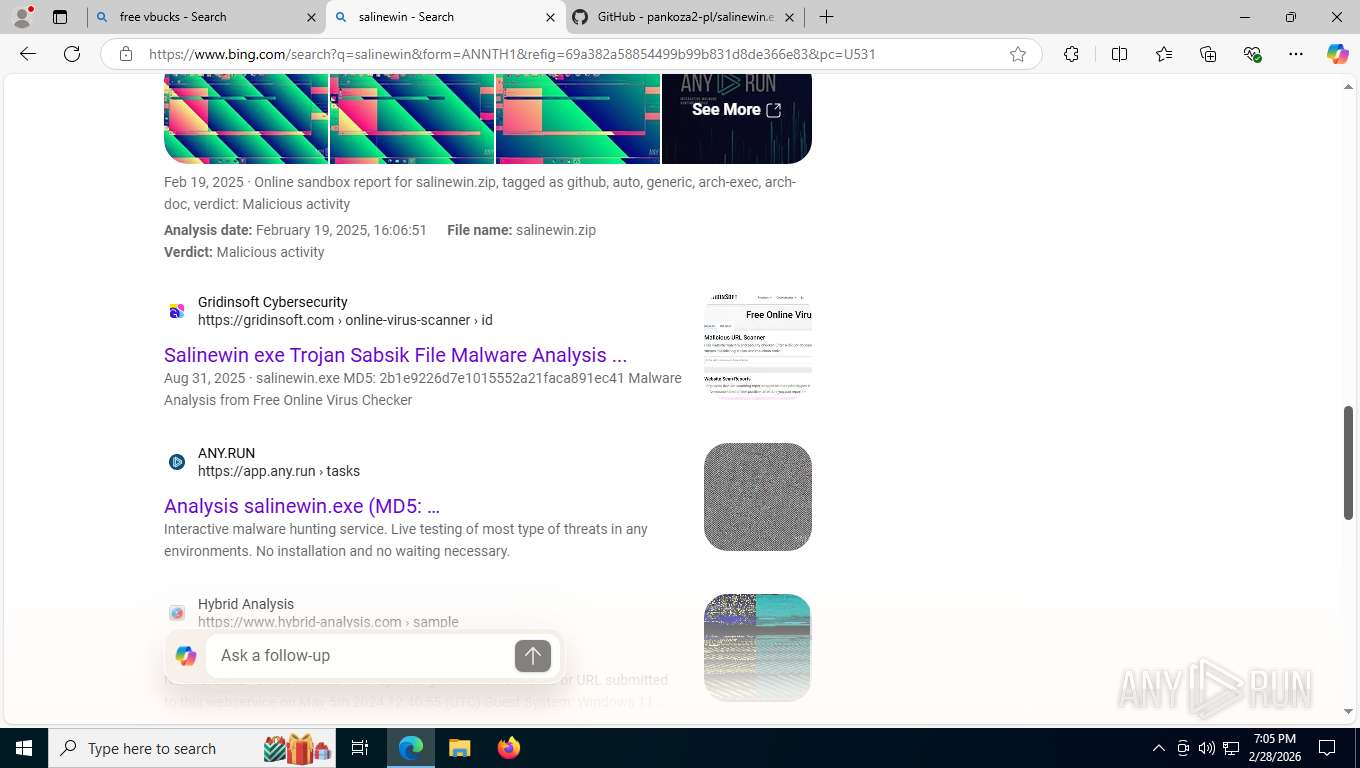Close the GitHub salinewin tab
1360x768 pixels.
[x=789, y=17]
